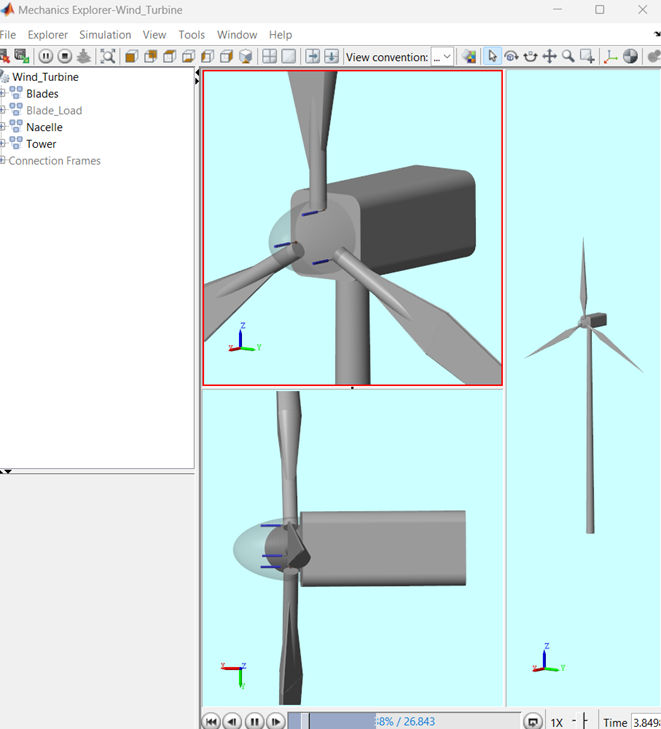Open the Help menu
This screenshot has width=661, height=729.
click(280, 35)
